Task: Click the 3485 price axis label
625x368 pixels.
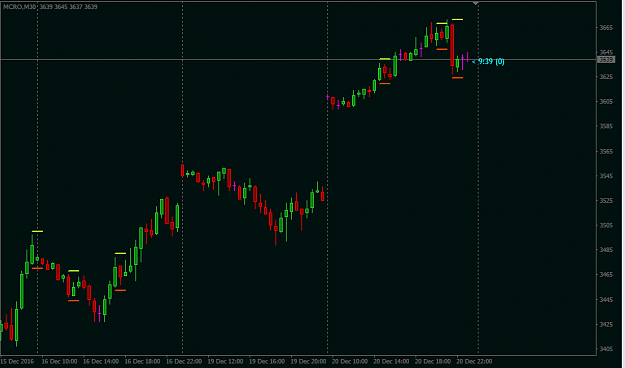Action: 606,250
